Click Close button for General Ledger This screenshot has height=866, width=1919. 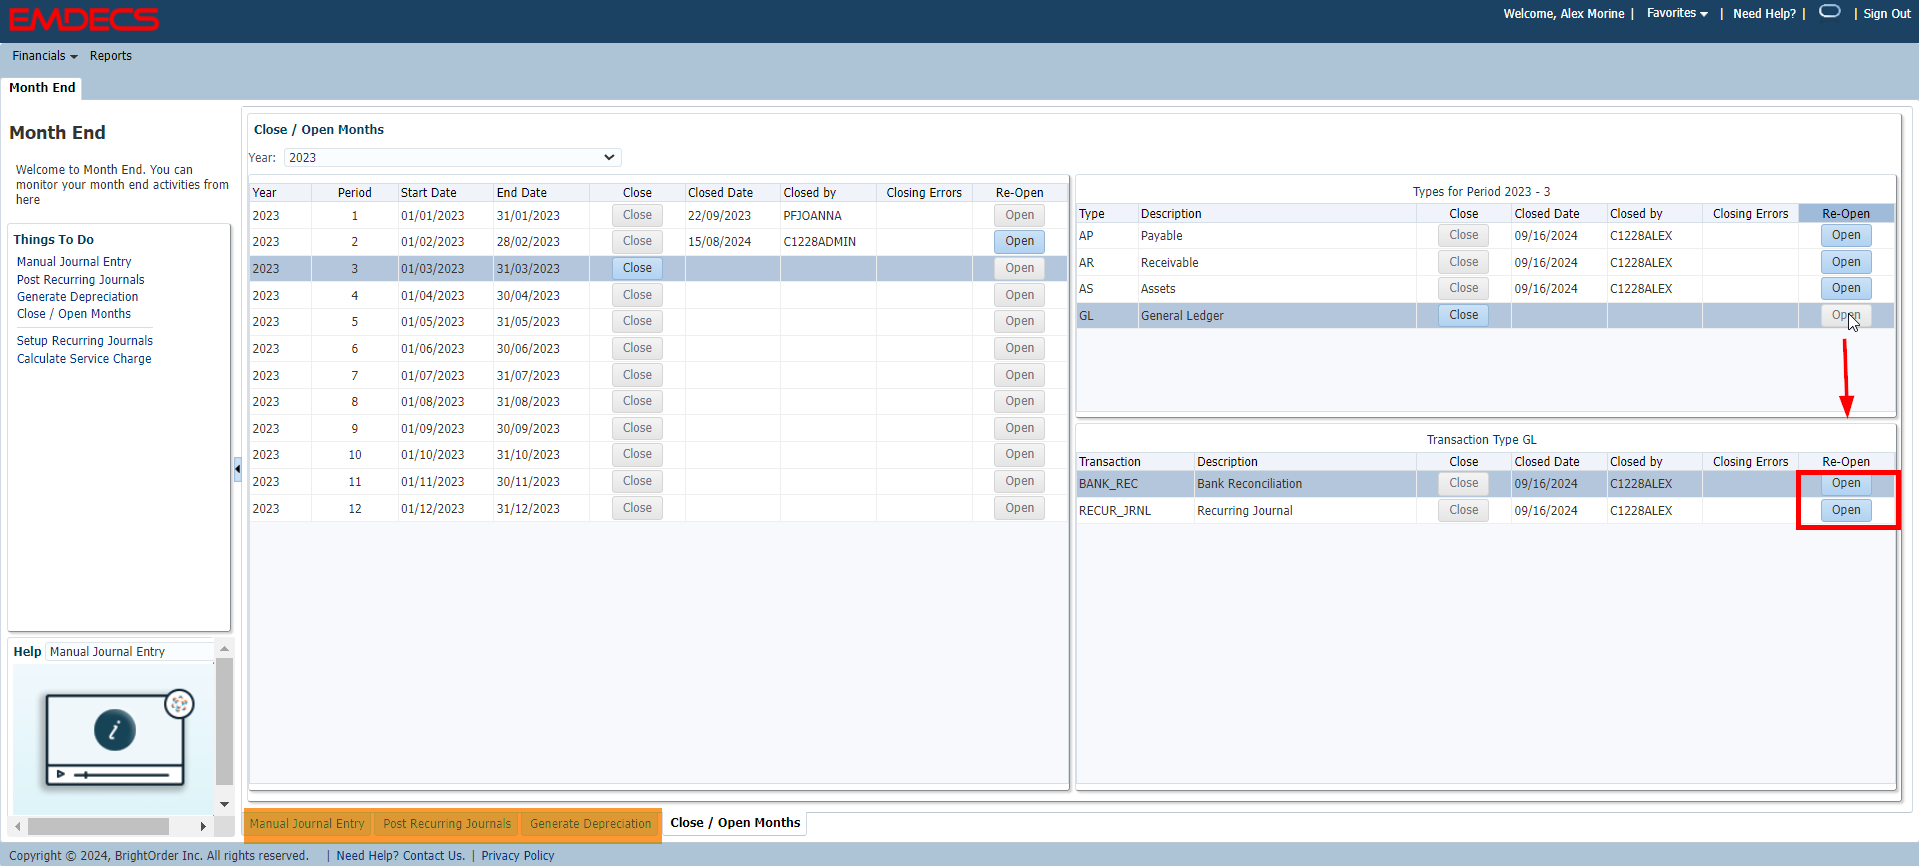tap(1463, 315)
